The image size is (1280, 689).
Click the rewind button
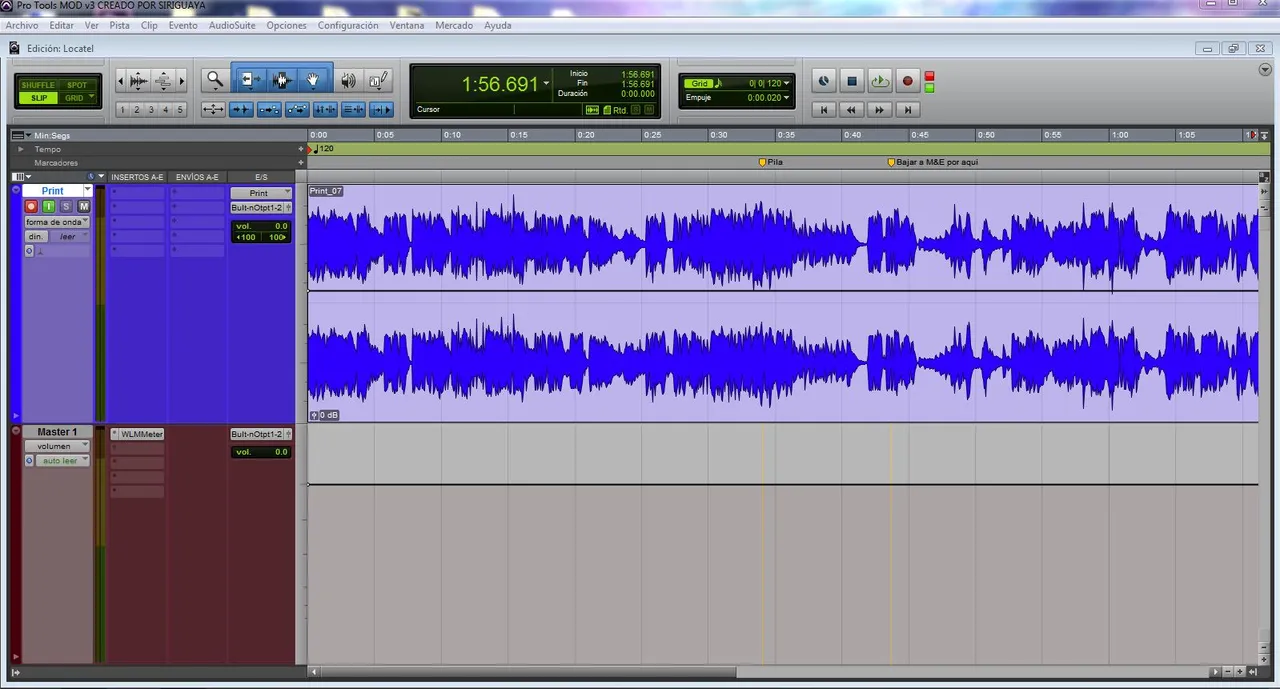(x=852, y=109)
